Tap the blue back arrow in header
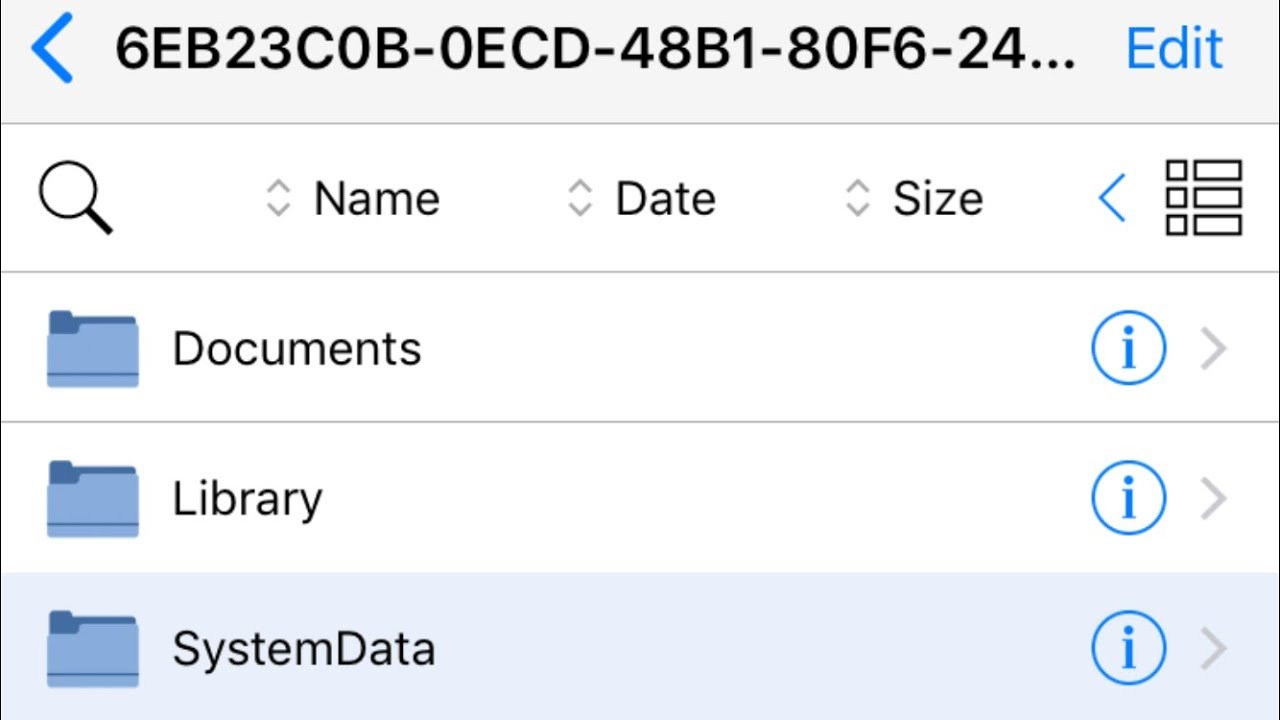This screenshot has width=1280, height=720. (x=52, y=48)
